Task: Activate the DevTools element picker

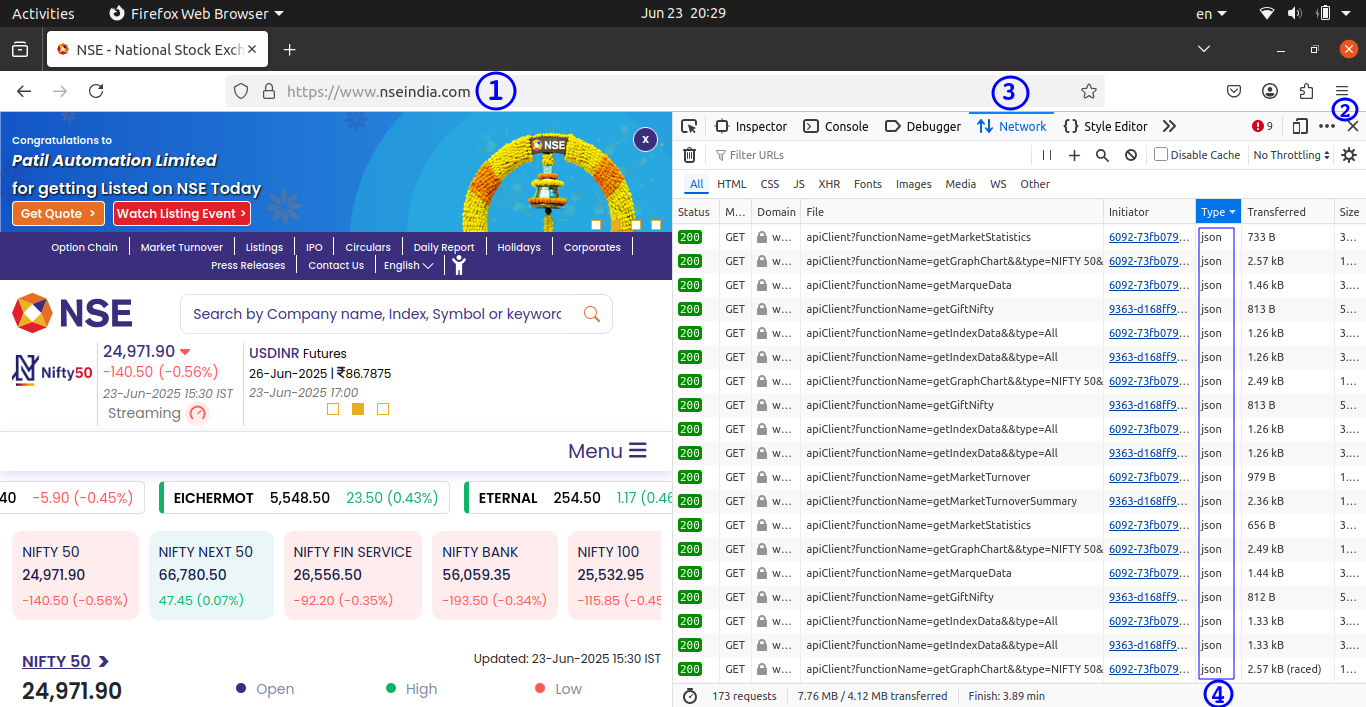Action: 689,126
